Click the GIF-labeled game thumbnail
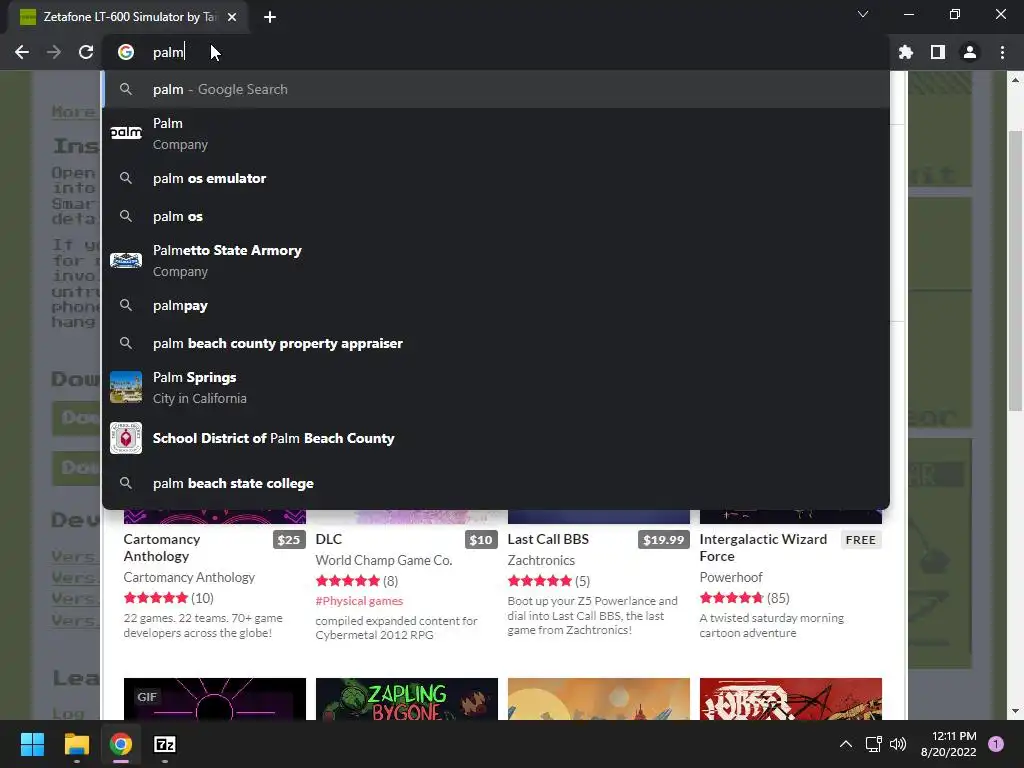 click(214, 699)
